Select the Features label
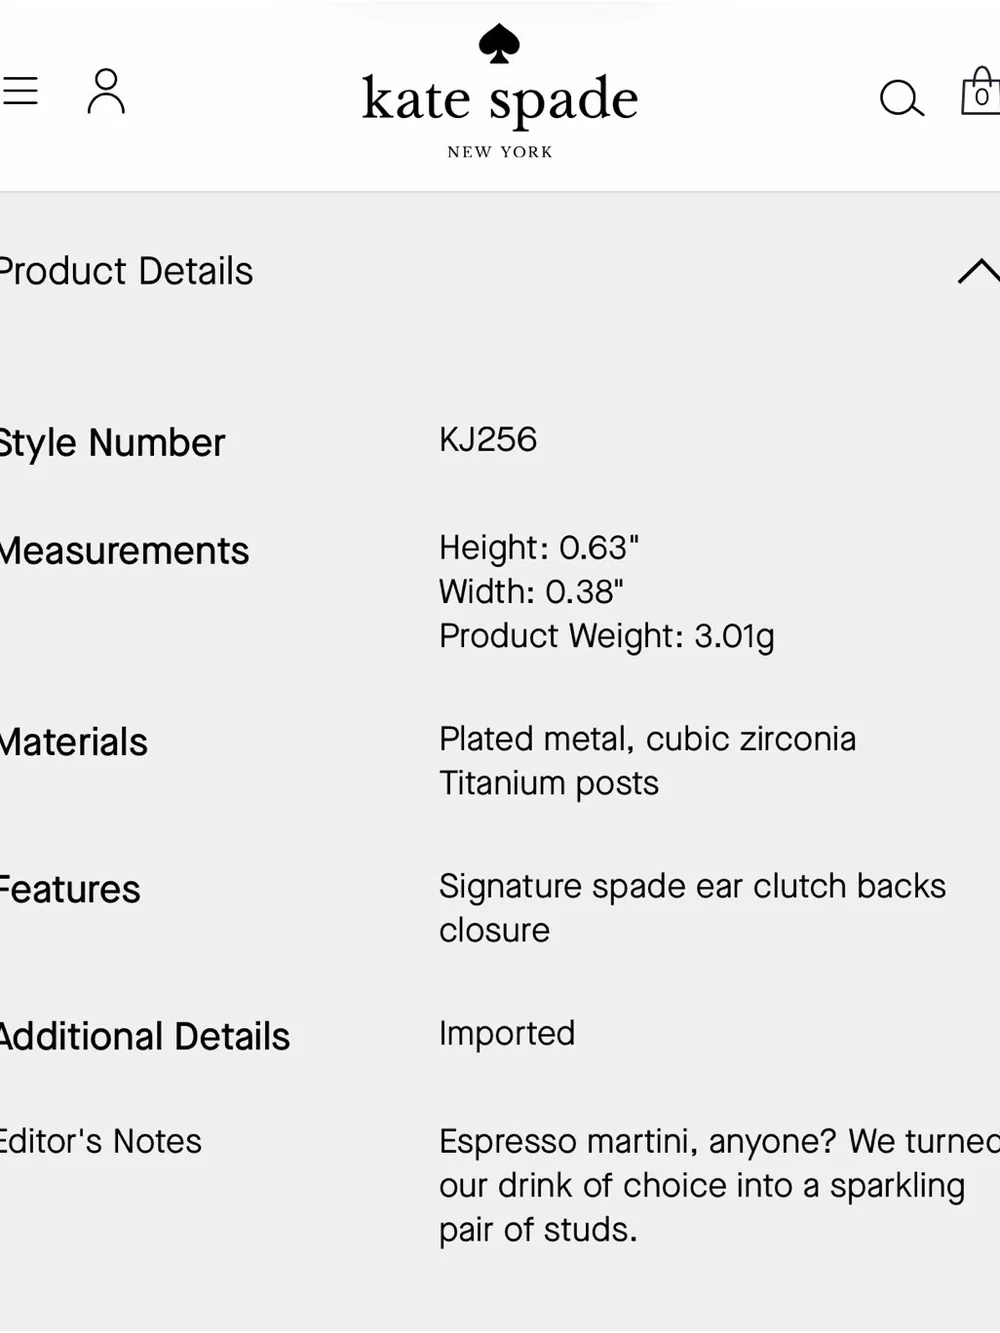The height and width of the screenshot is (1333, 1000). tap(70, 890)
